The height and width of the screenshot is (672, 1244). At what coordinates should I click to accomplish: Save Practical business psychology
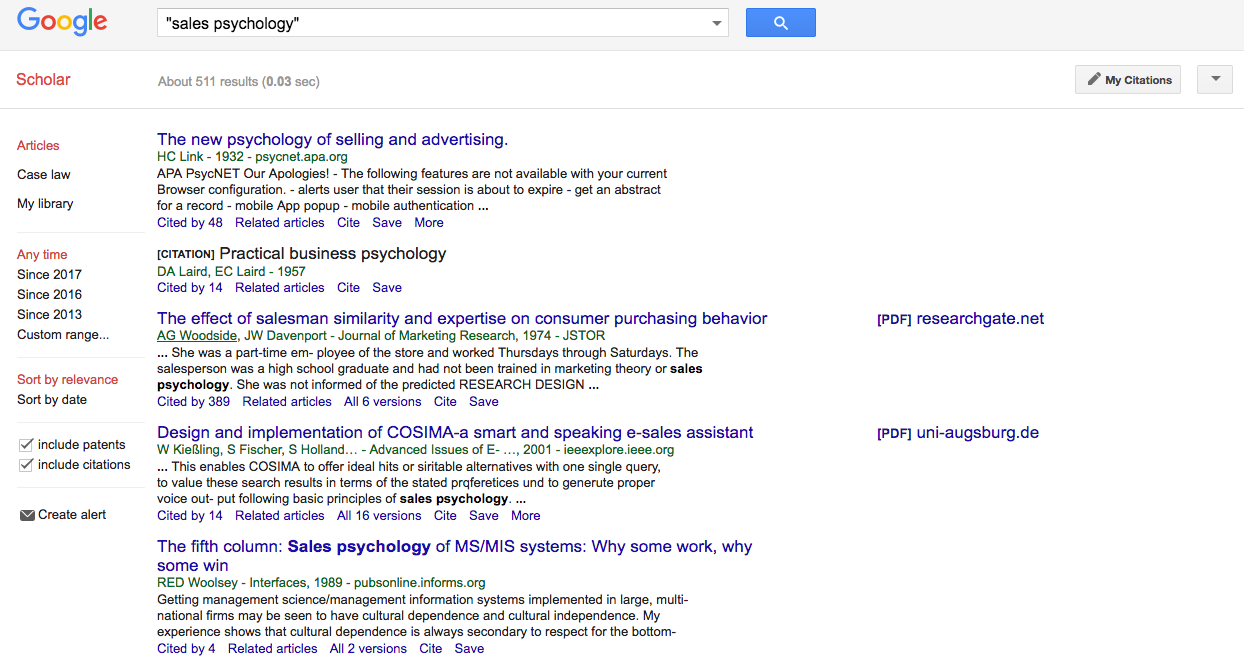pos(387,288)
